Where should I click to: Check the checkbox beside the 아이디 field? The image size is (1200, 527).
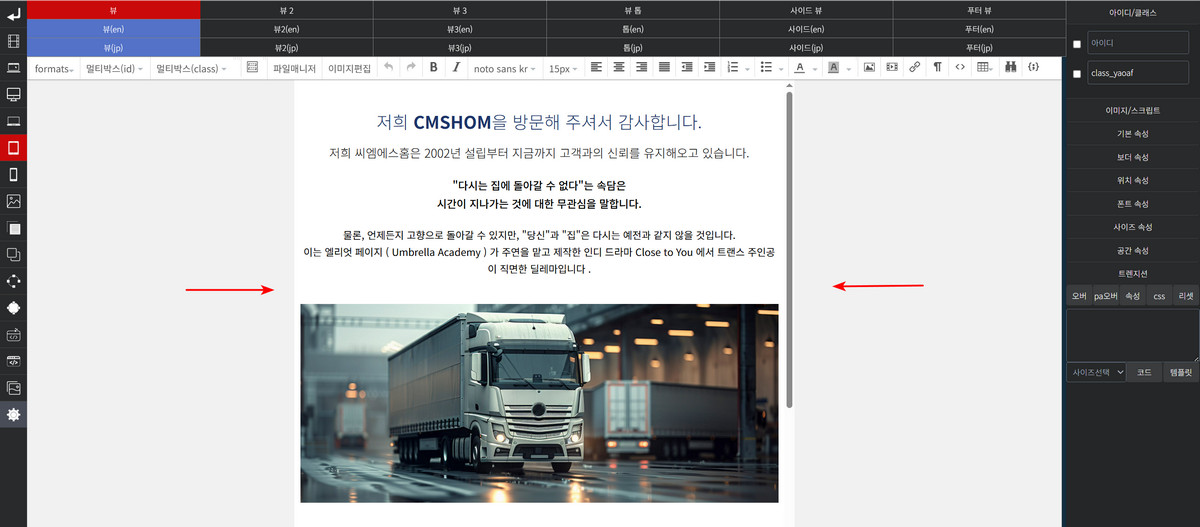pyautogui.click(x=1076, y=44)
